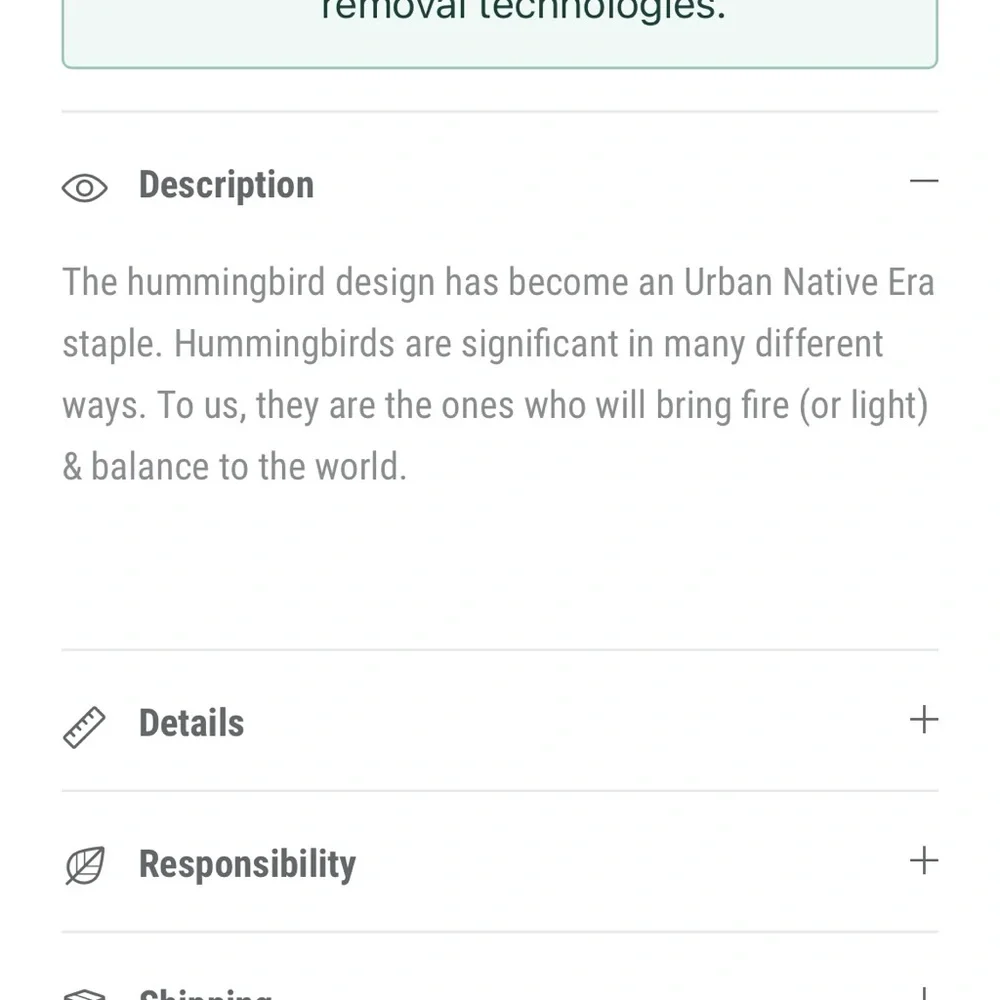Click "Hummingbirds are significant" sentence text
This screenshot has width=1000, height=1000.
[396, 344]
